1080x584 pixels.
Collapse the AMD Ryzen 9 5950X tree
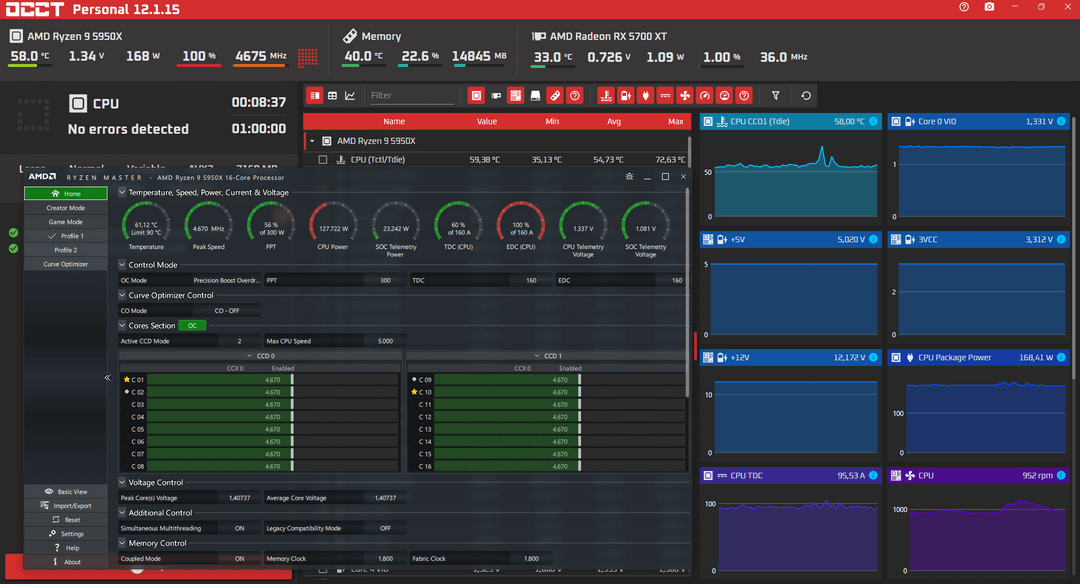pyautogui.click(x=312, y=141)
